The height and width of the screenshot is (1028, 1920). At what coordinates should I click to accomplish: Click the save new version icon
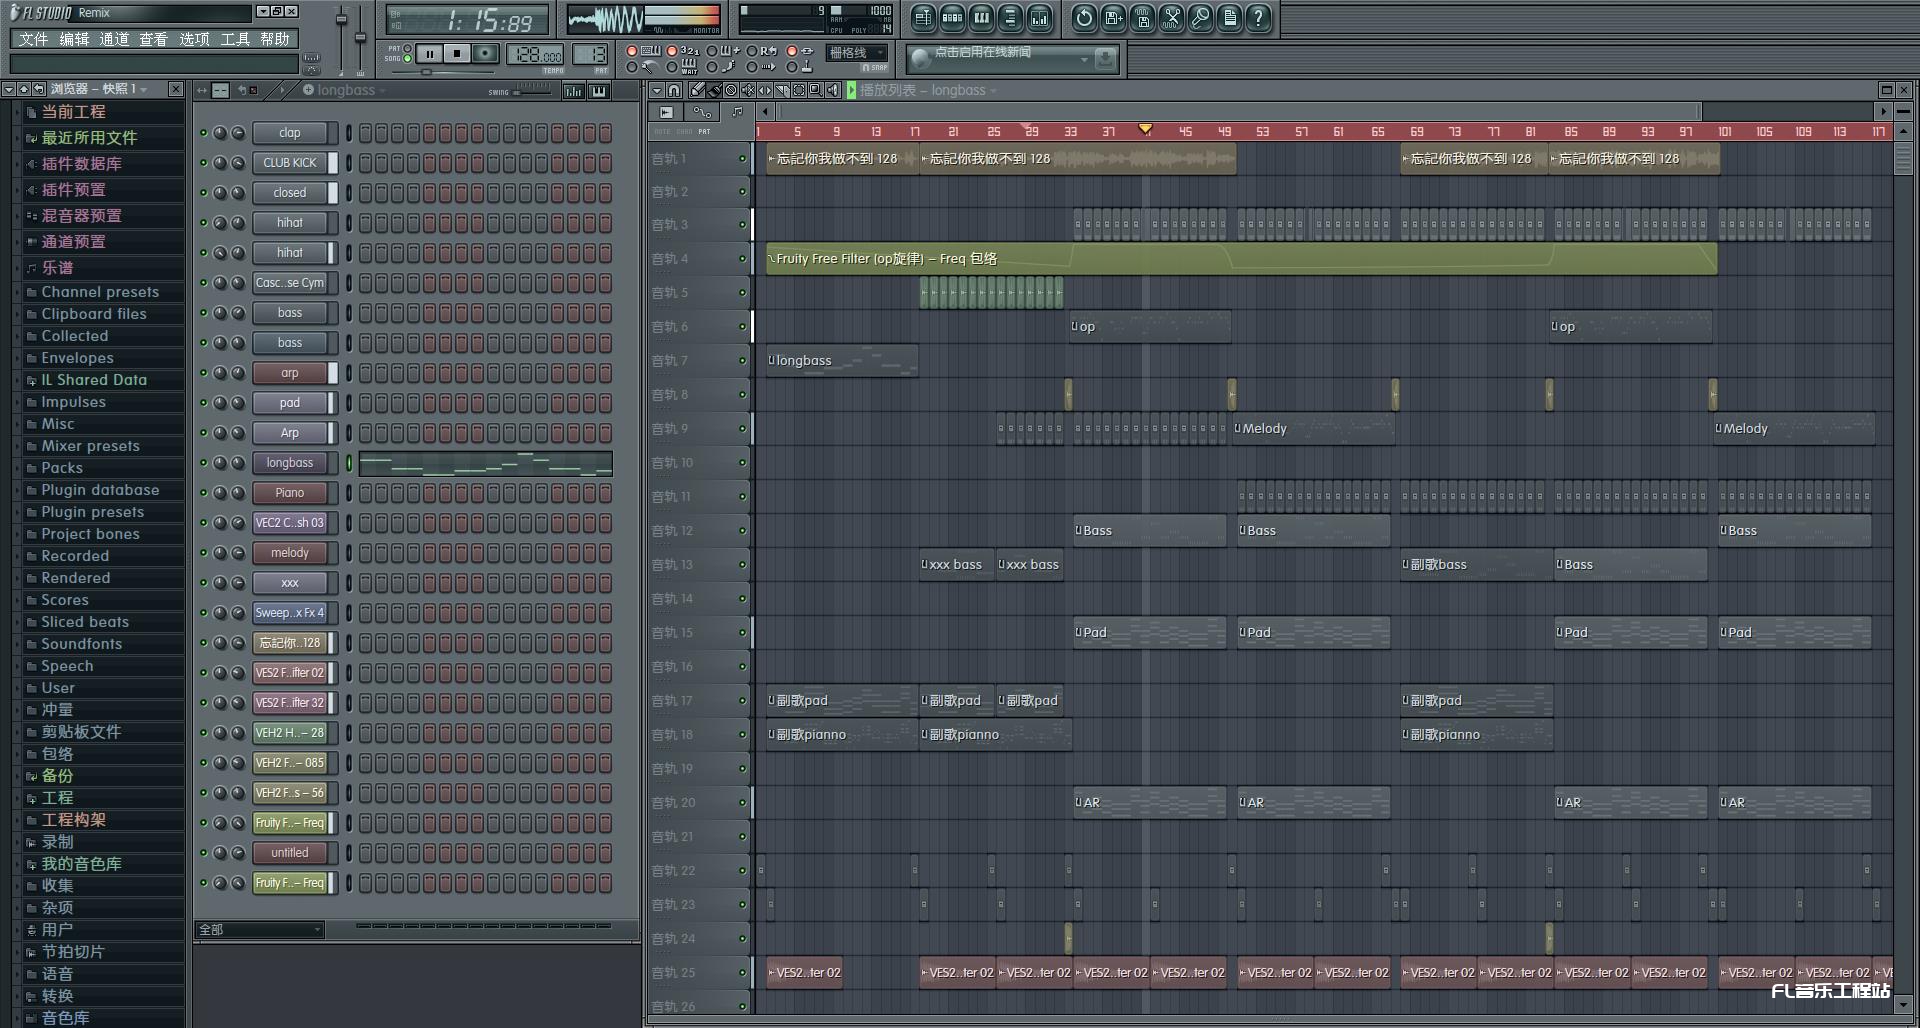(x=1113, y=18)
